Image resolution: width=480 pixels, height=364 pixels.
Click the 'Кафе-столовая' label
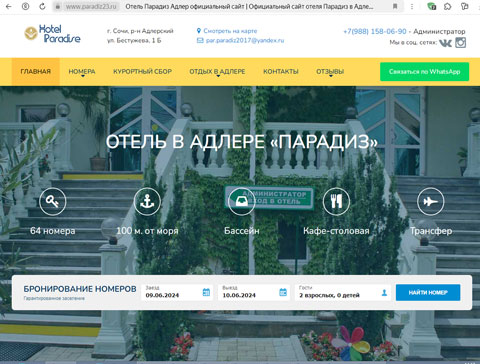point(336,231)
